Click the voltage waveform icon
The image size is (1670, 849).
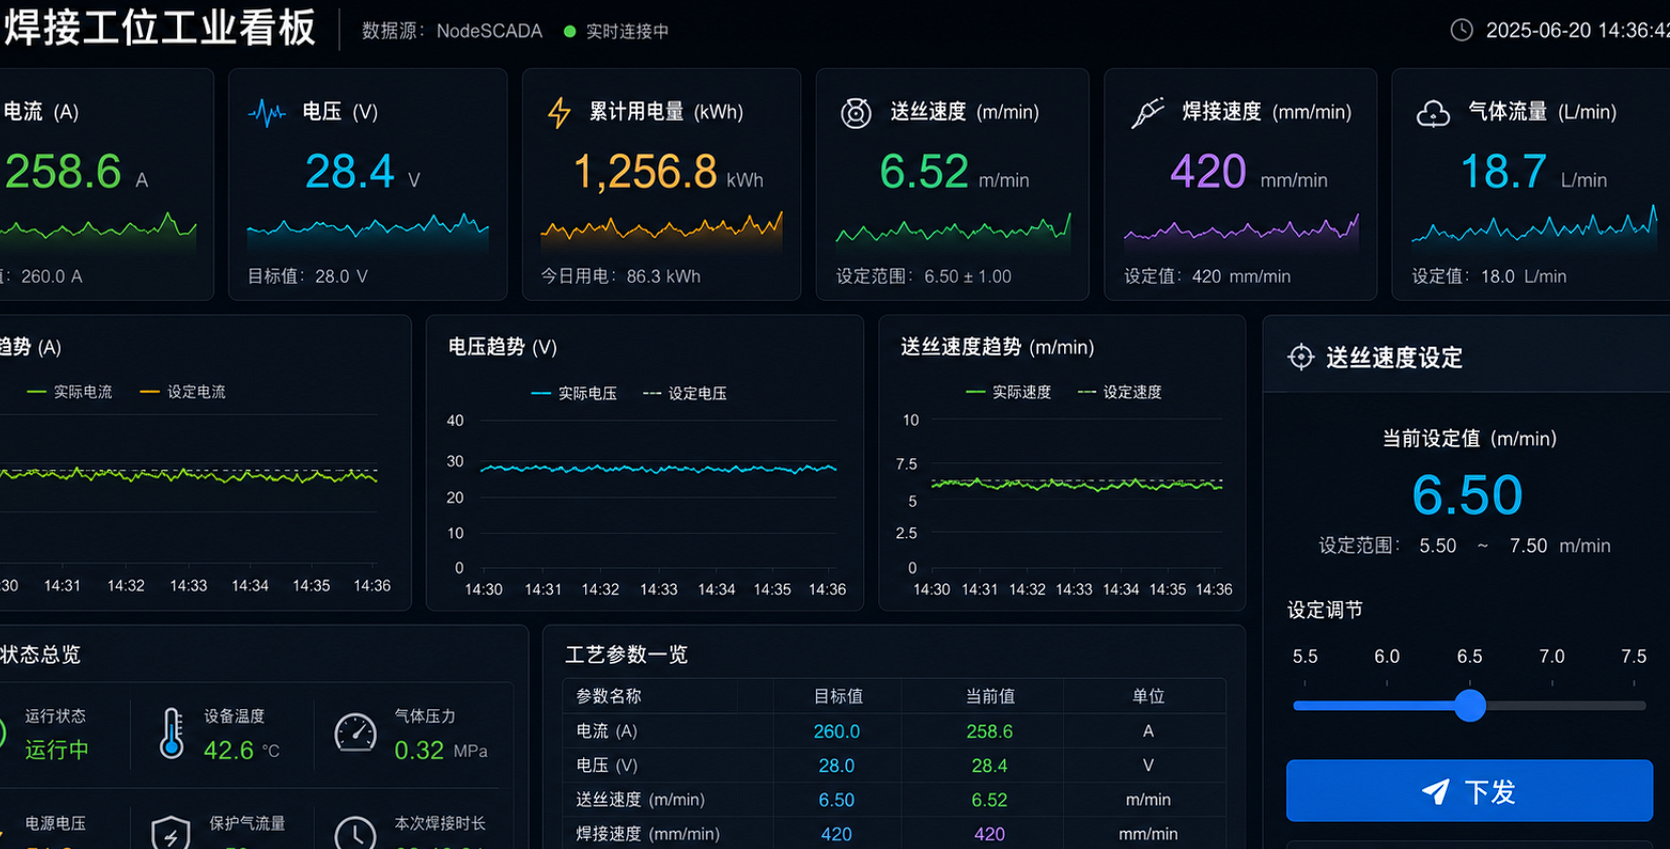(x=267, y=112)
